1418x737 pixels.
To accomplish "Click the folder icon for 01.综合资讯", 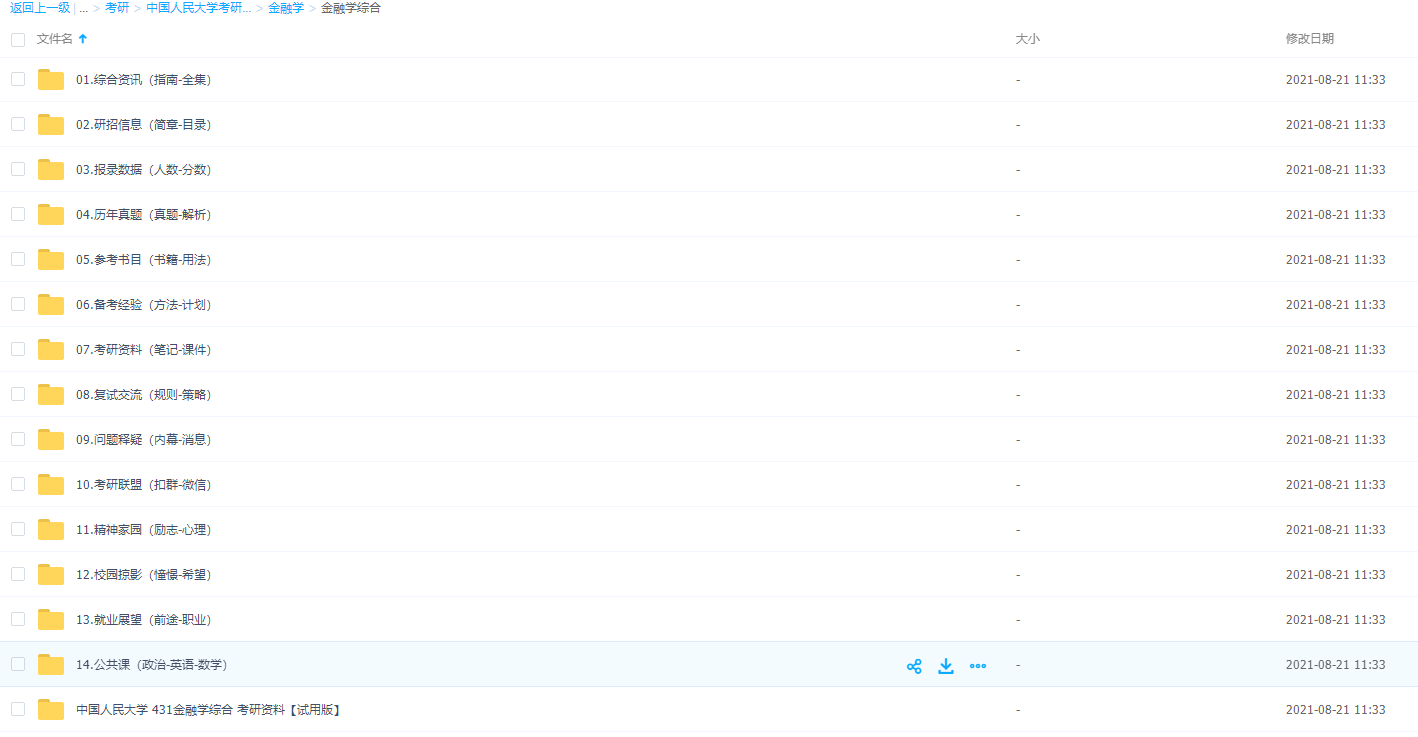I will pyautogui.click(x=51, y=80).
